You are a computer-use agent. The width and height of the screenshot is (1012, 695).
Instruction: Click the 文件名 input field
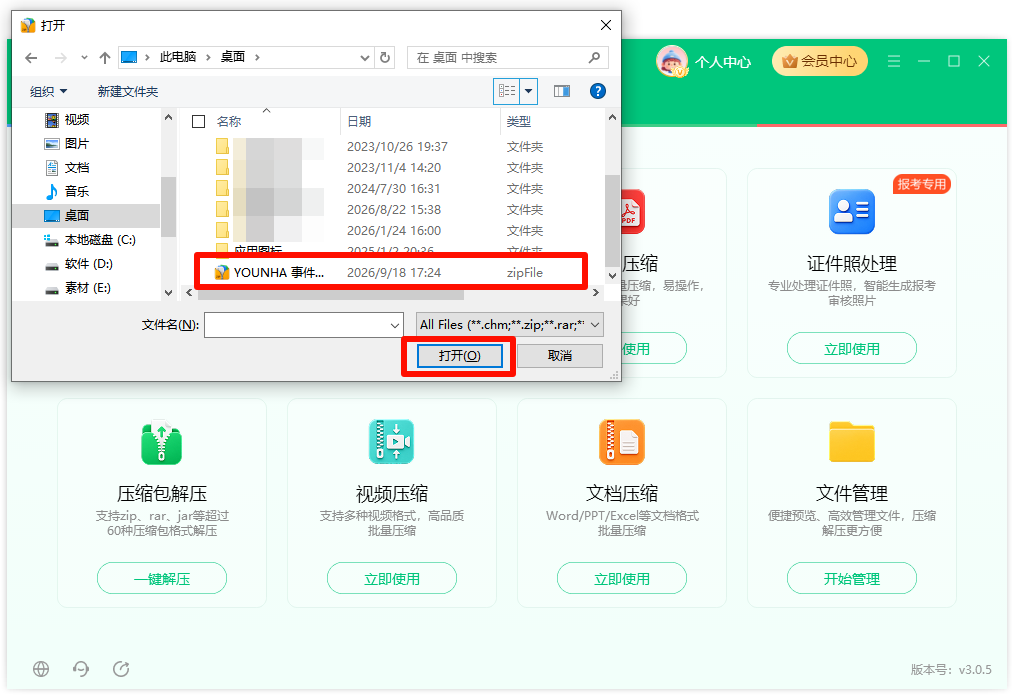(x=296, y=325)
